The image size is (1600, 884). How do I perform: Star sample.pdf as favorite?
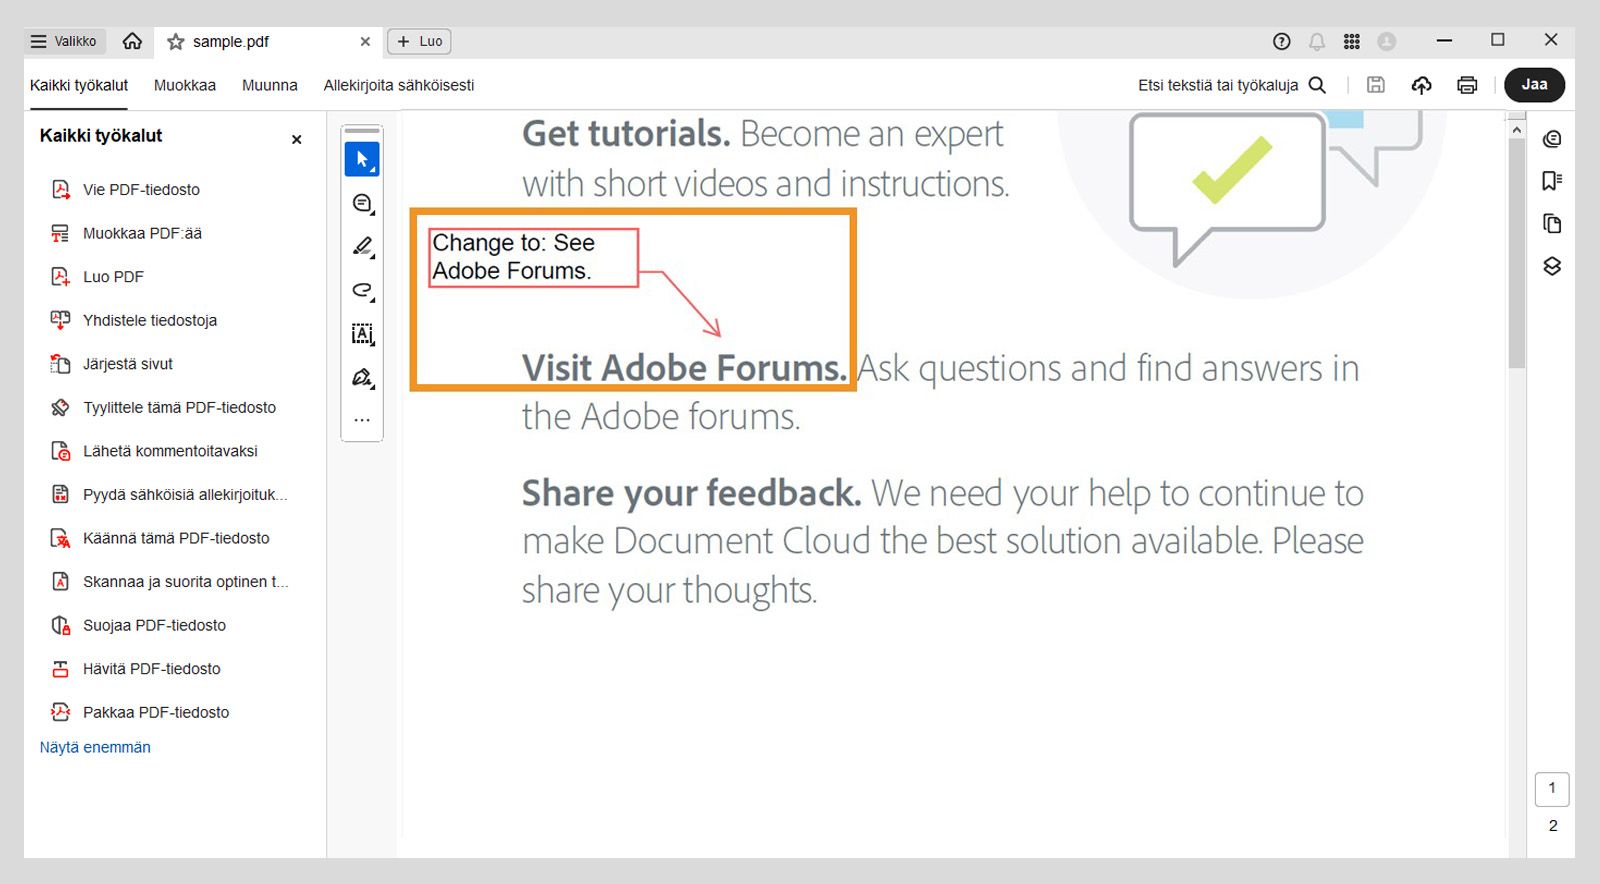pos(176,42)
